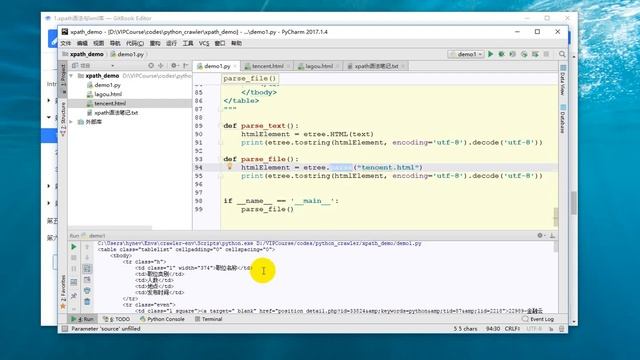This screenshot has height=360, width=640.
Task: Switch to the demo1.py editor tab
Action: (217, 66)
